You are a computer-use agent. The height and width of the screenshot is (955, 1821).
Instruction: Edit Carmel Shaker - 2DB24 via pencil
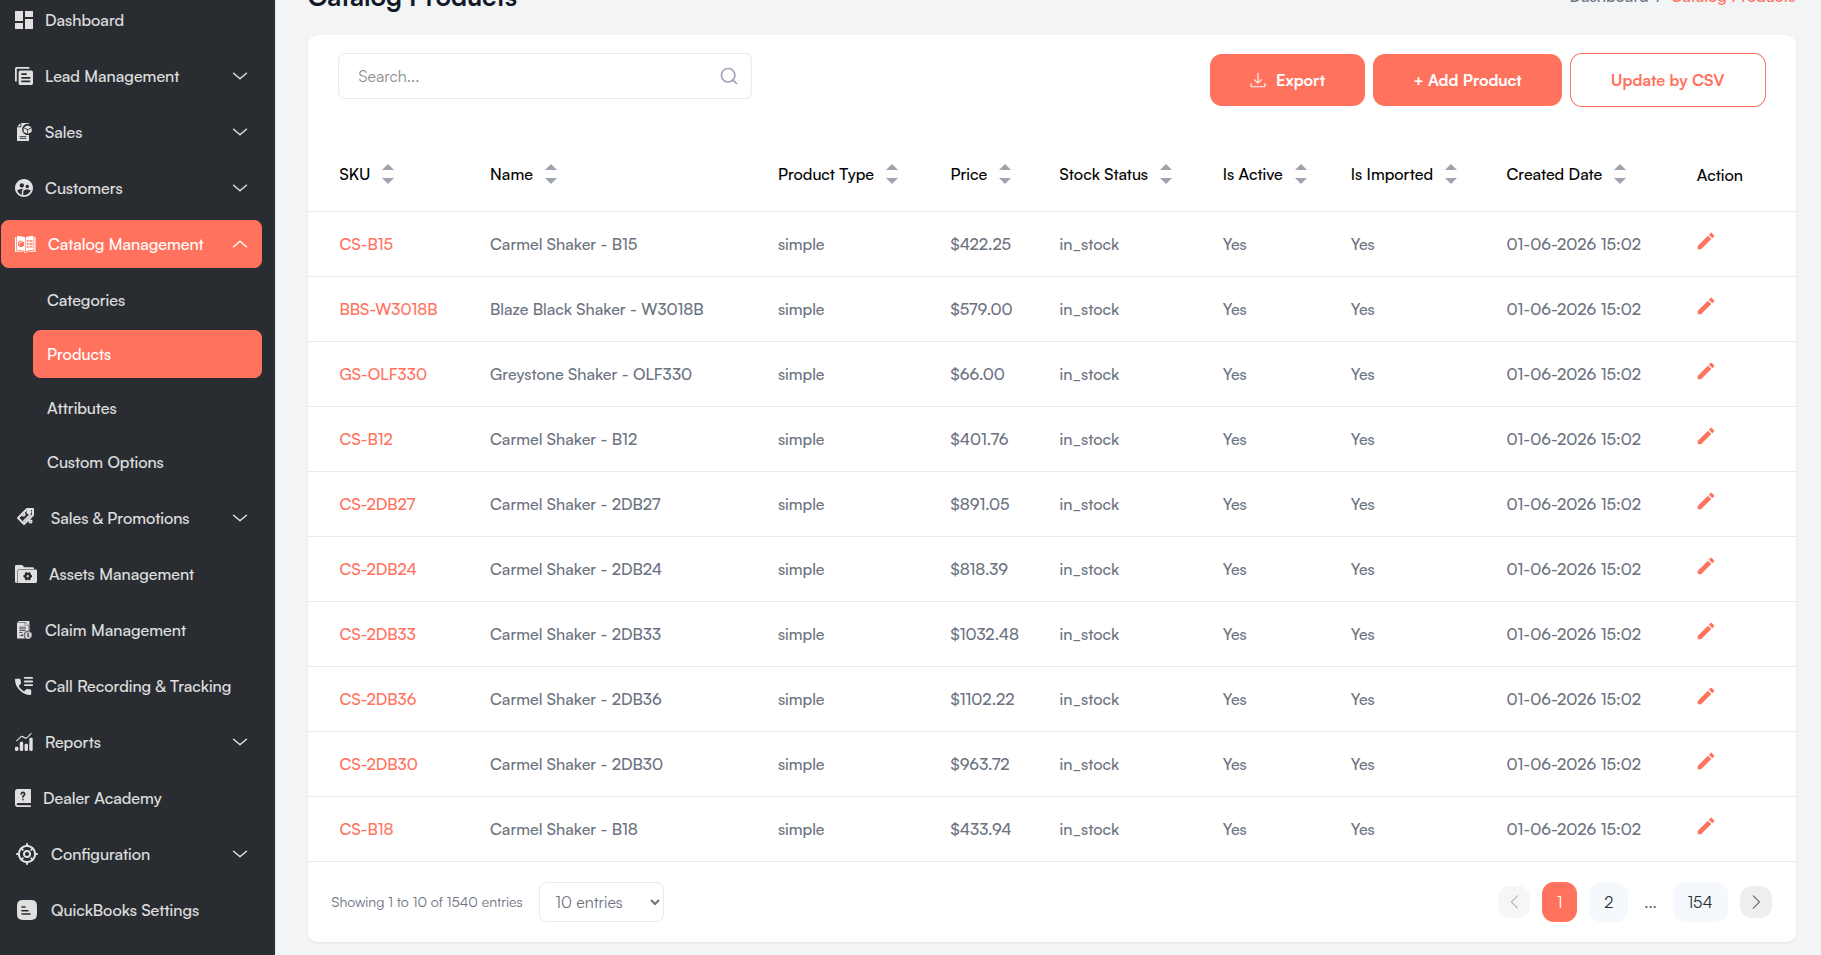pos(1706,566)
